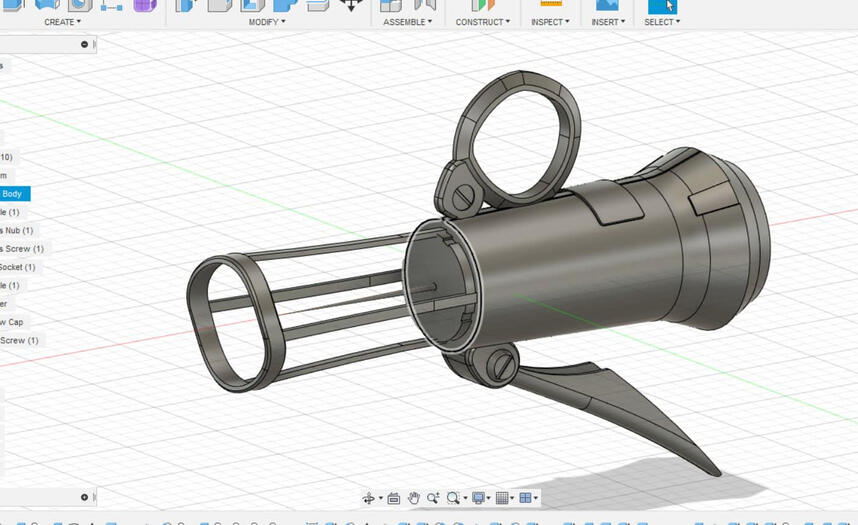Open the Viewports layout icon
This screenshot has height=525, width=858.
[x=526, y=498]
